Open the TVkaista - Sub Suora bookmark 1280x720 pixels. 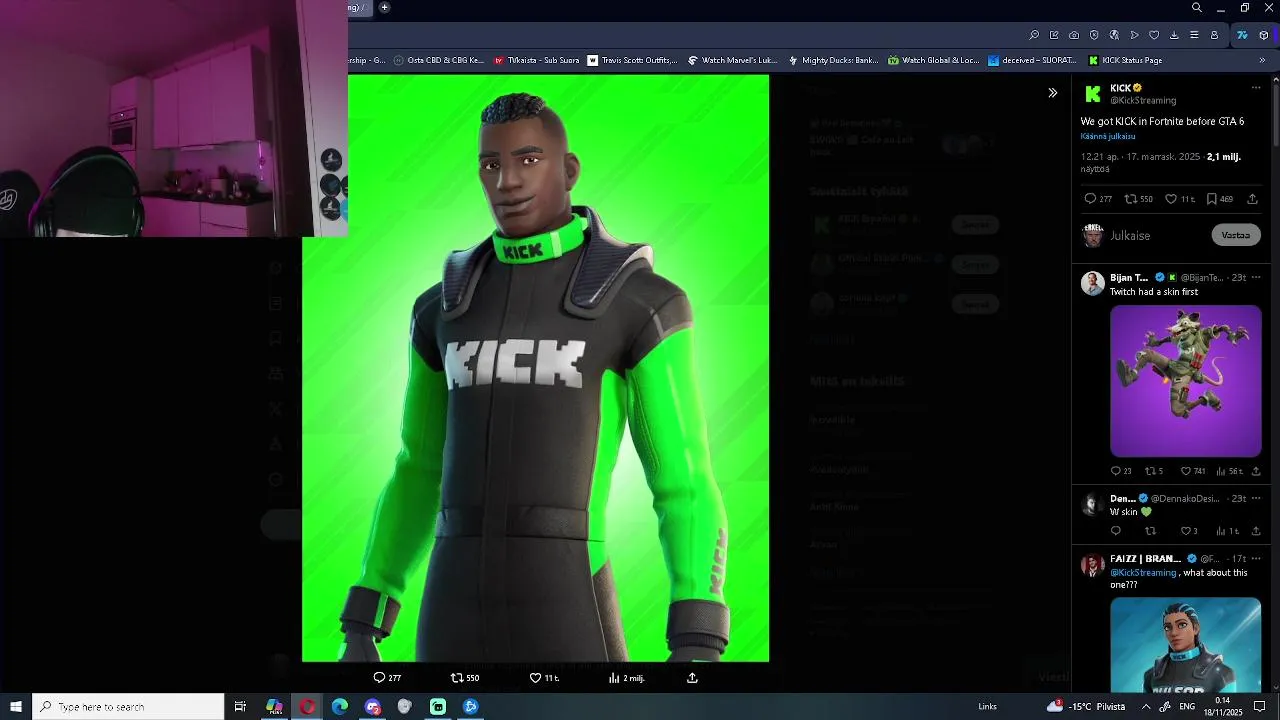(536, 60)
